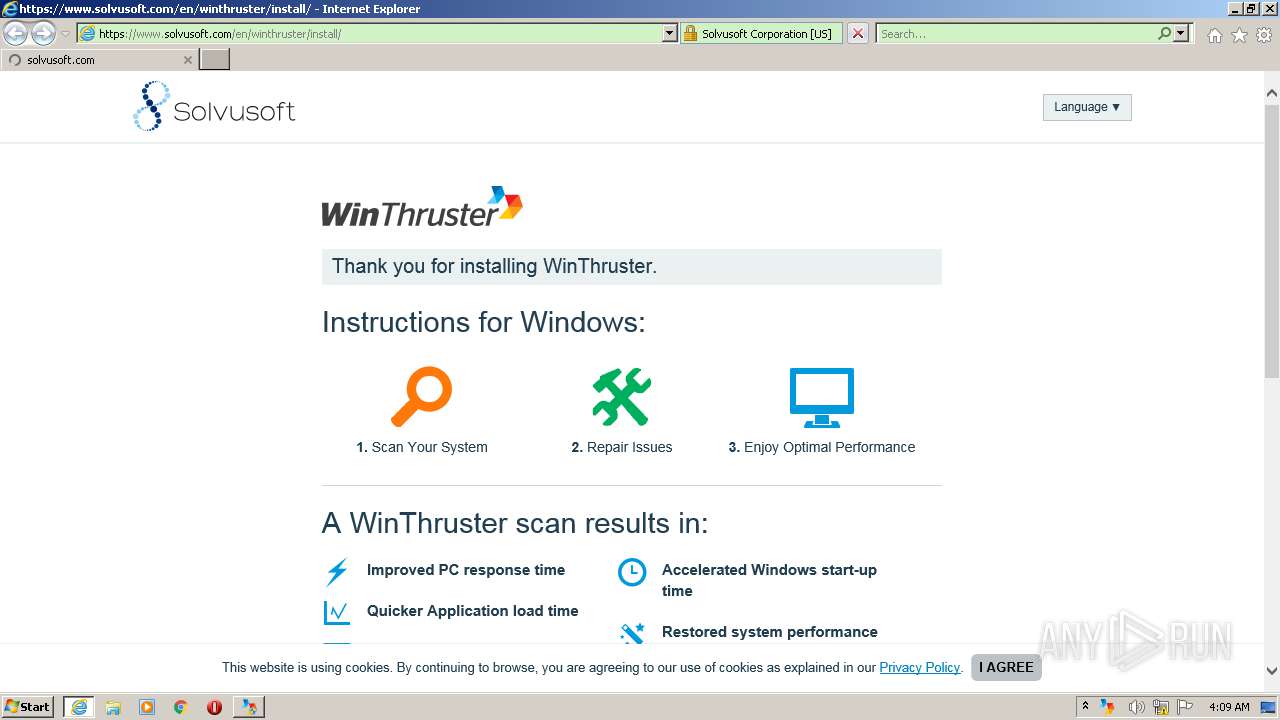Image resolution: width=1280 pixels, height=720 pixels.
Task: Open the WinThruster taskbar button
Action: 248,706
